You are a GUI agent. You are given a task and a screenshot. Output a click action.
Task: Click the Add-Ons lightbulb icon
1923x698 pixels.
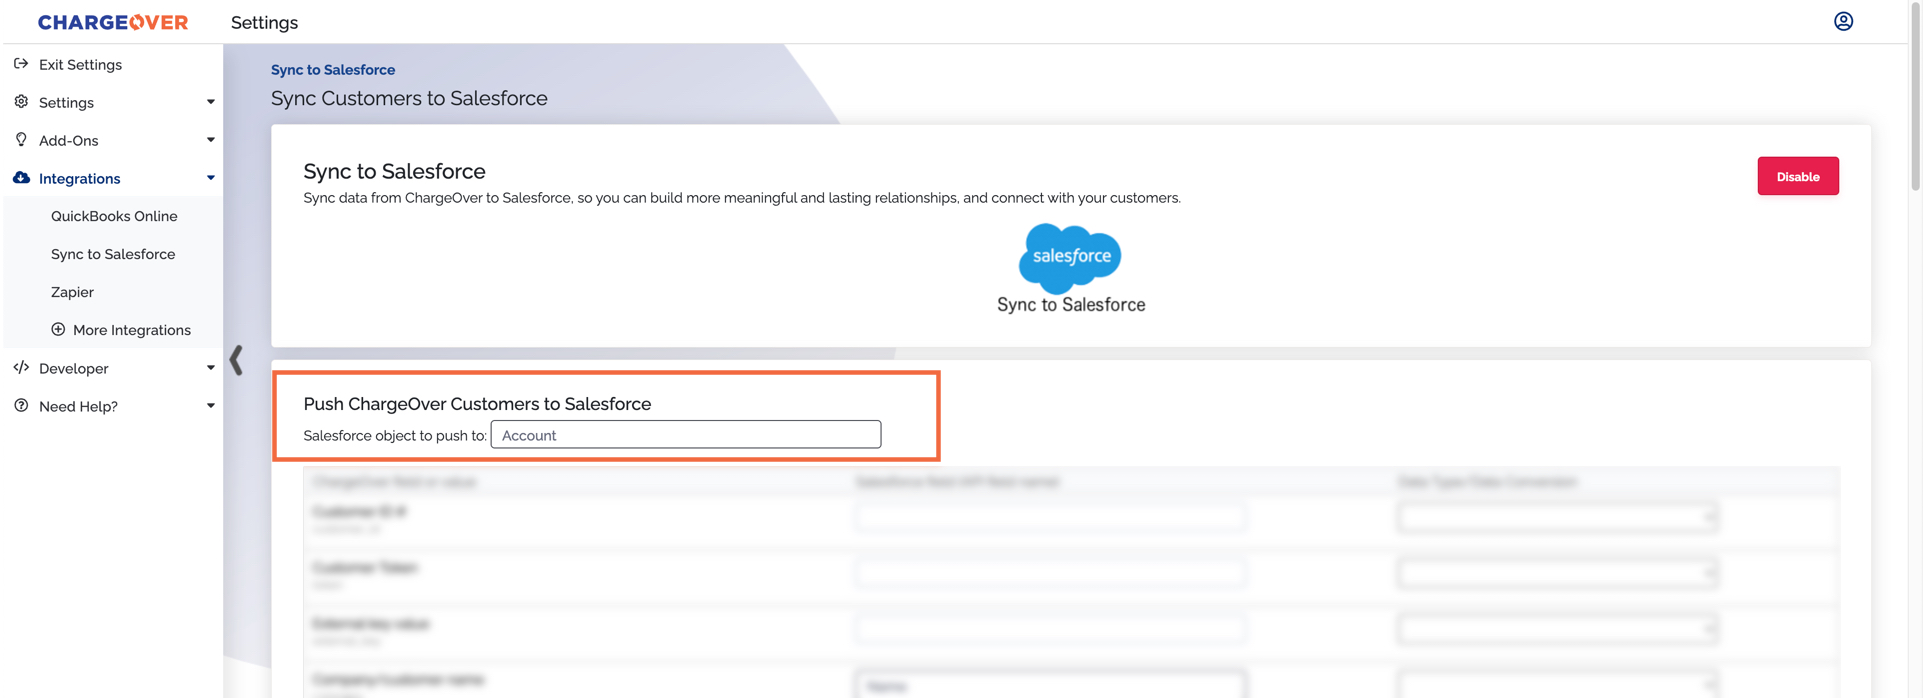click(x=21, y=140)
